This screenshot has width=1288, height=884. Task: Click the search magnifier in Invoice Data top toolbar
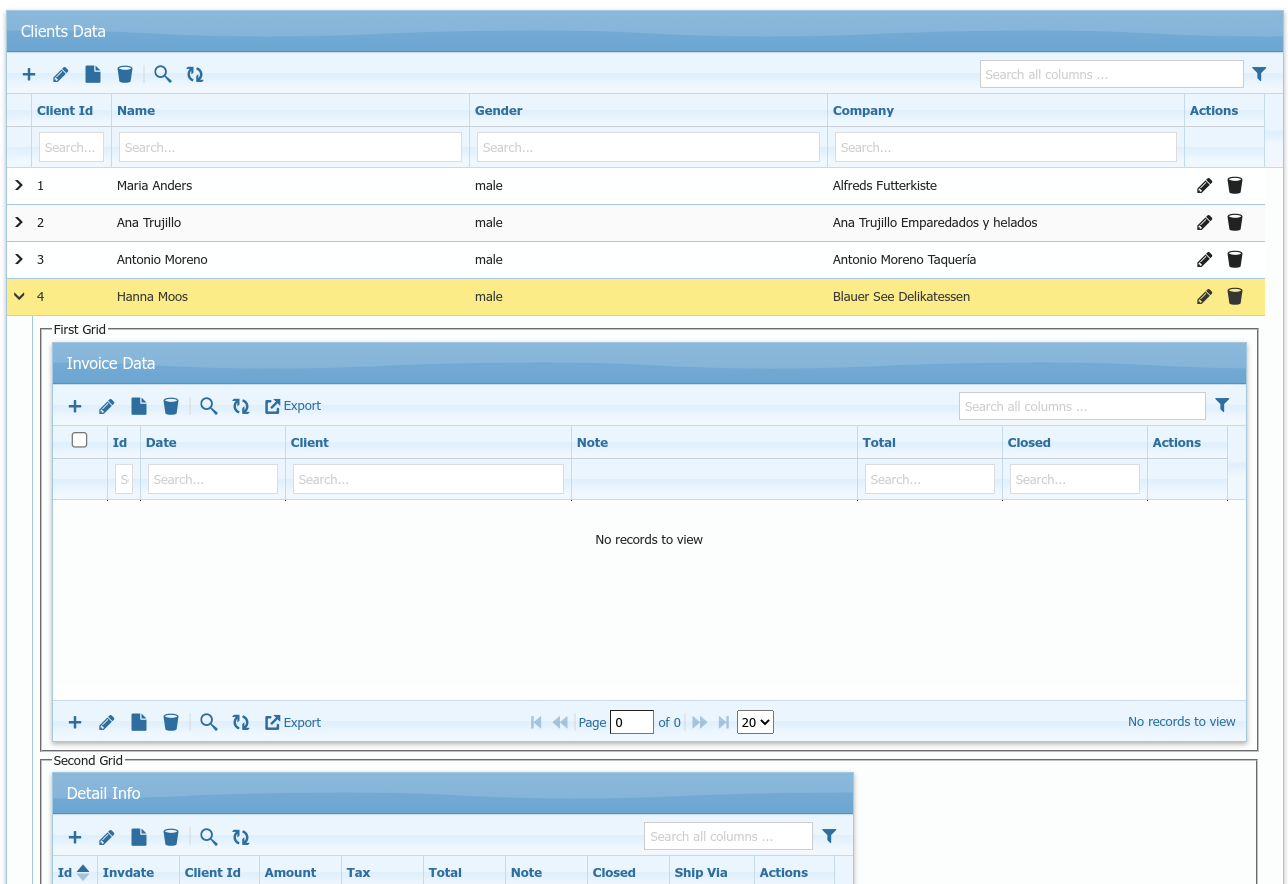coord(209,406)
